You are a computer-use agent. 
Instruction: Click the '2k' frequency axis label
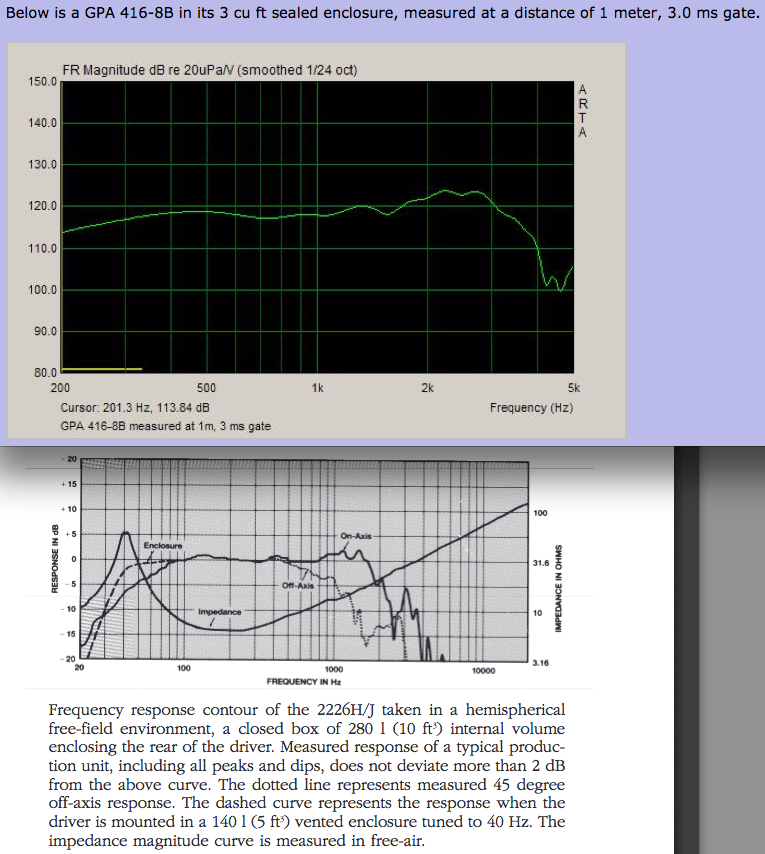427,388
